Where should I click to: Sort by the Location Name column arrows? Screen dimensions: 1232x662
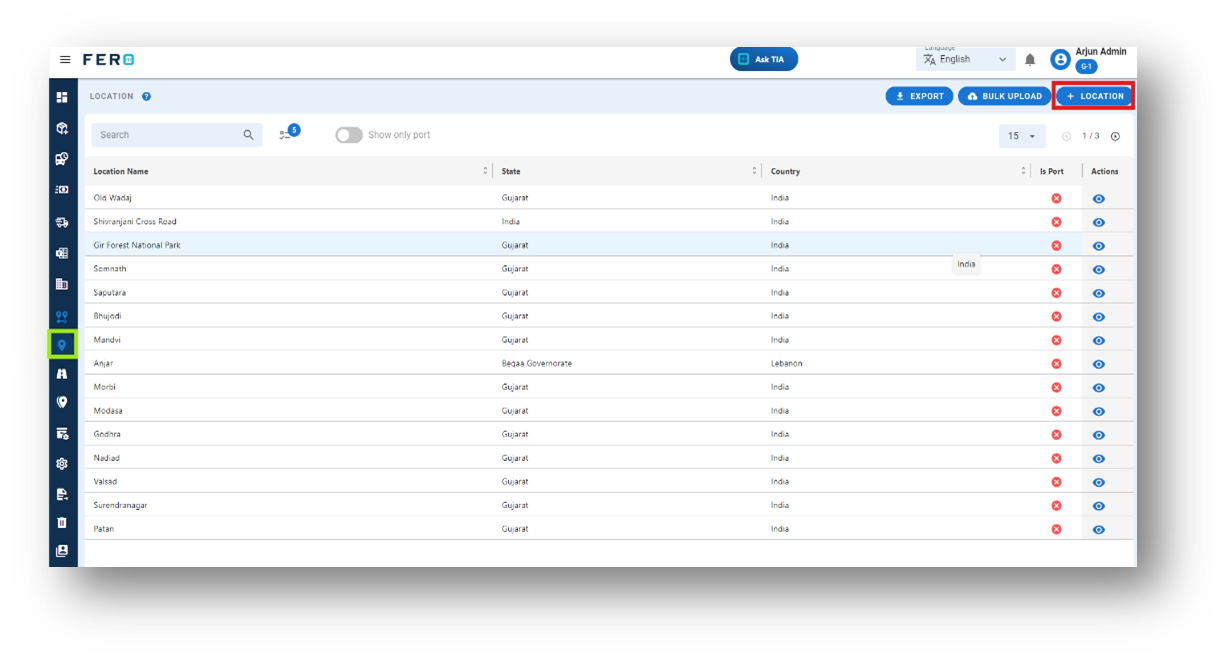coord(486,171)
